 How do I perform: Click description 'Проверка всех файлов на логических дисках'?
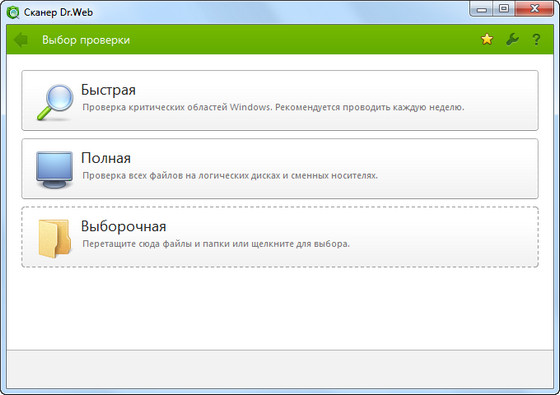coord(181,176)
